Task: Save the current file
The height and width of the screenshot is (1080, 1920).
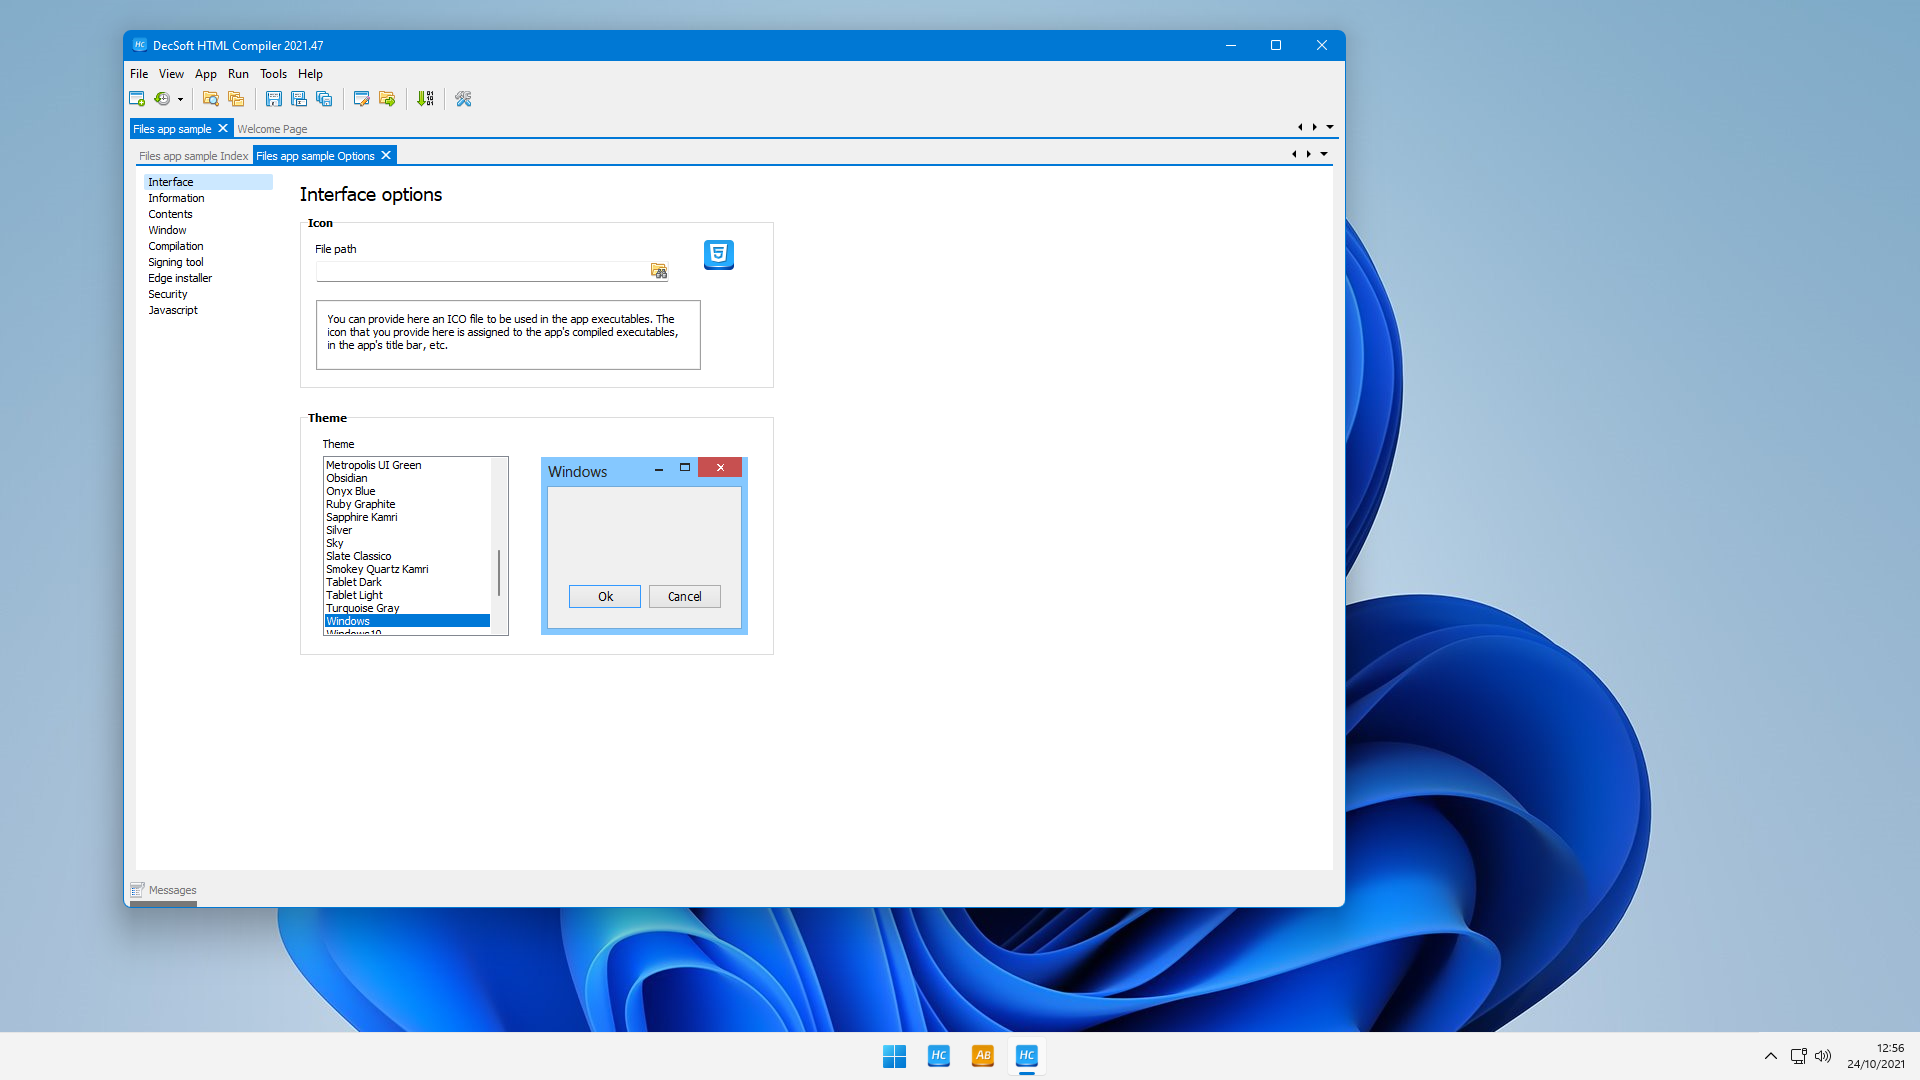Action: (x=274, y=98)
